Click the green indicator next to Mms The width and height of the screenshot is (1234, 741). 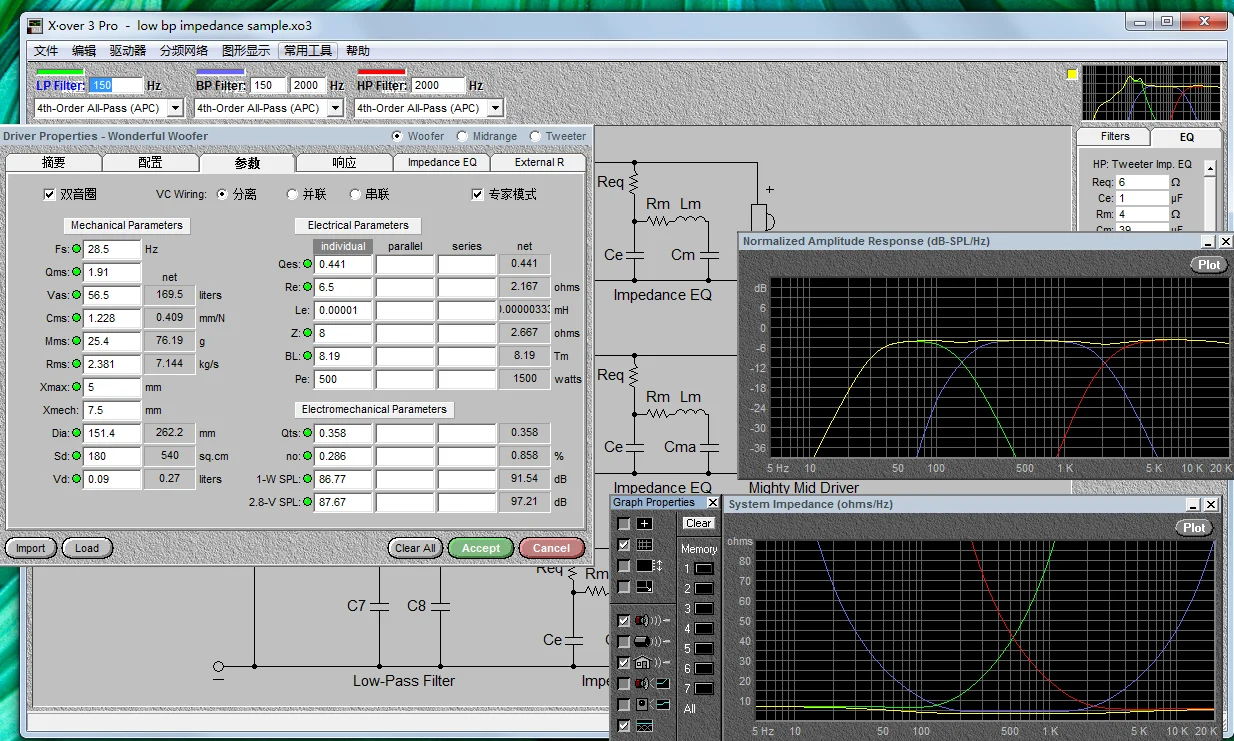[76, 341]
